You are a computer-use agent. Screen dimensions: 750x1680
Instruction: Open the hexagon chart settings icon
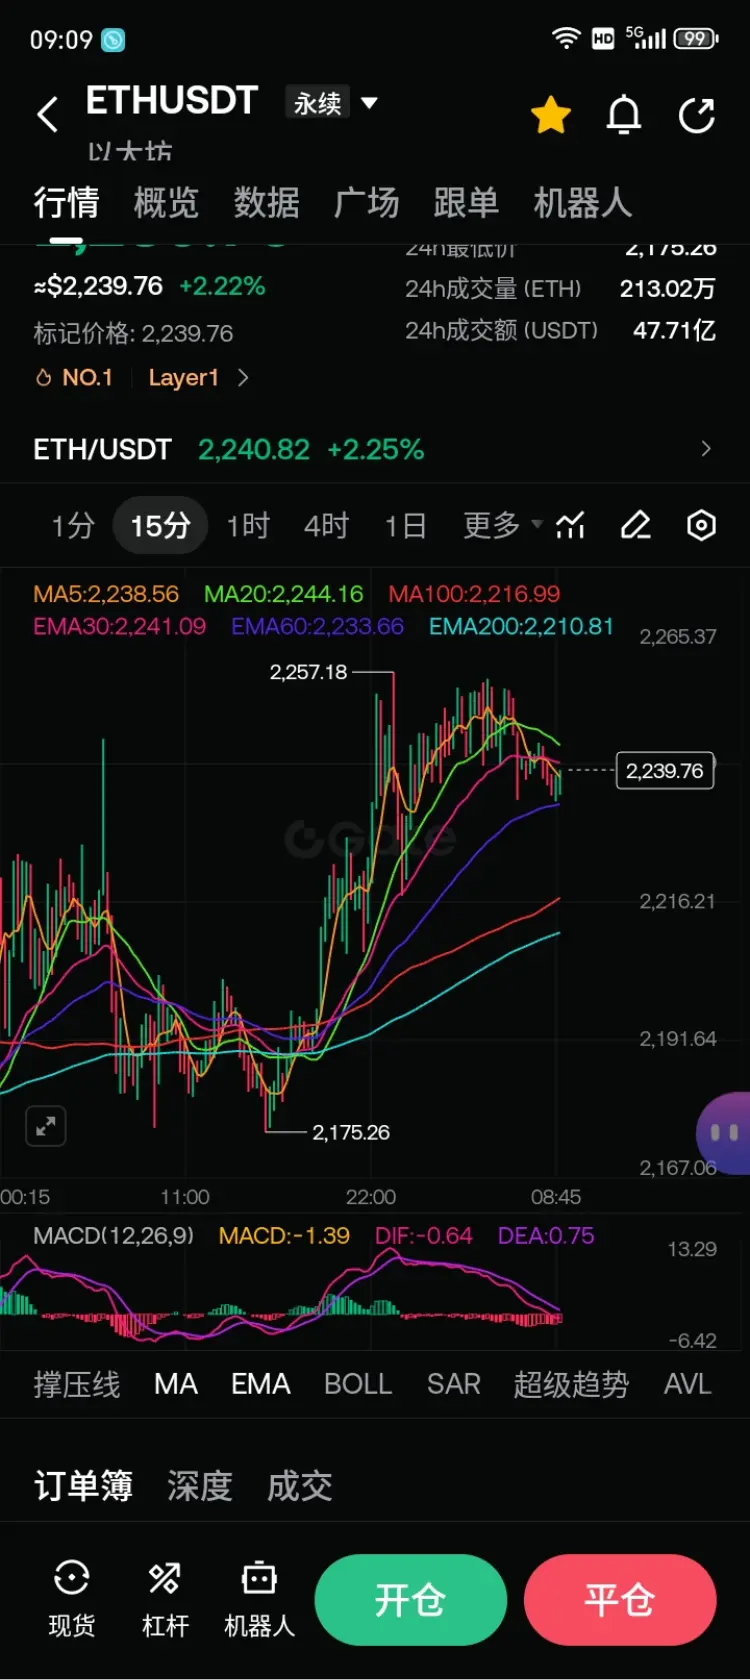tap(702, 525)
